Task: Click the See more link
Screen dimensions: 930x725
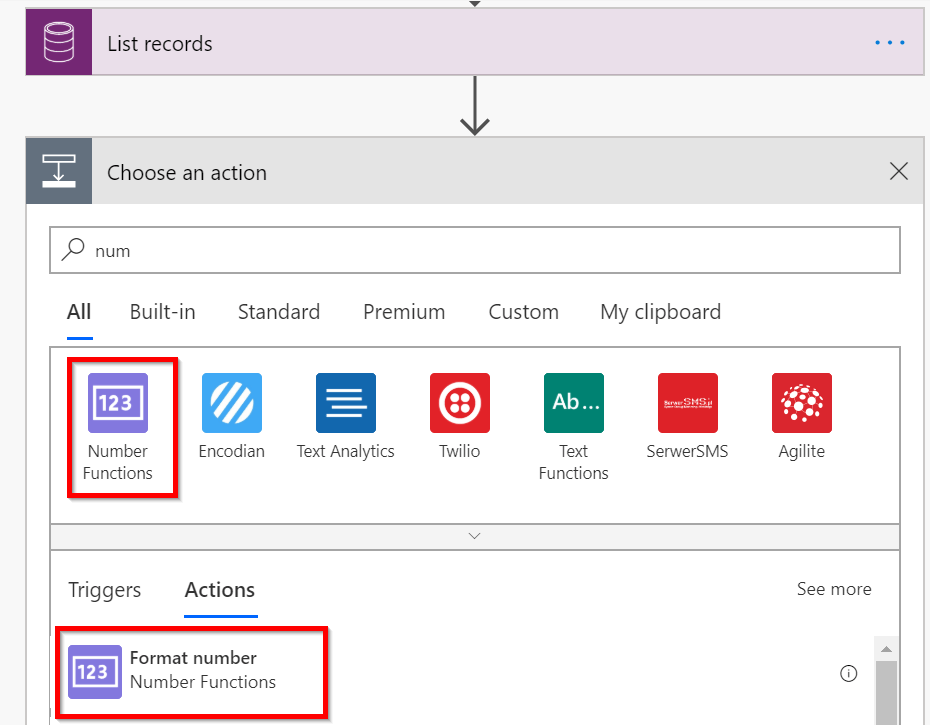Action: (834, 589)
